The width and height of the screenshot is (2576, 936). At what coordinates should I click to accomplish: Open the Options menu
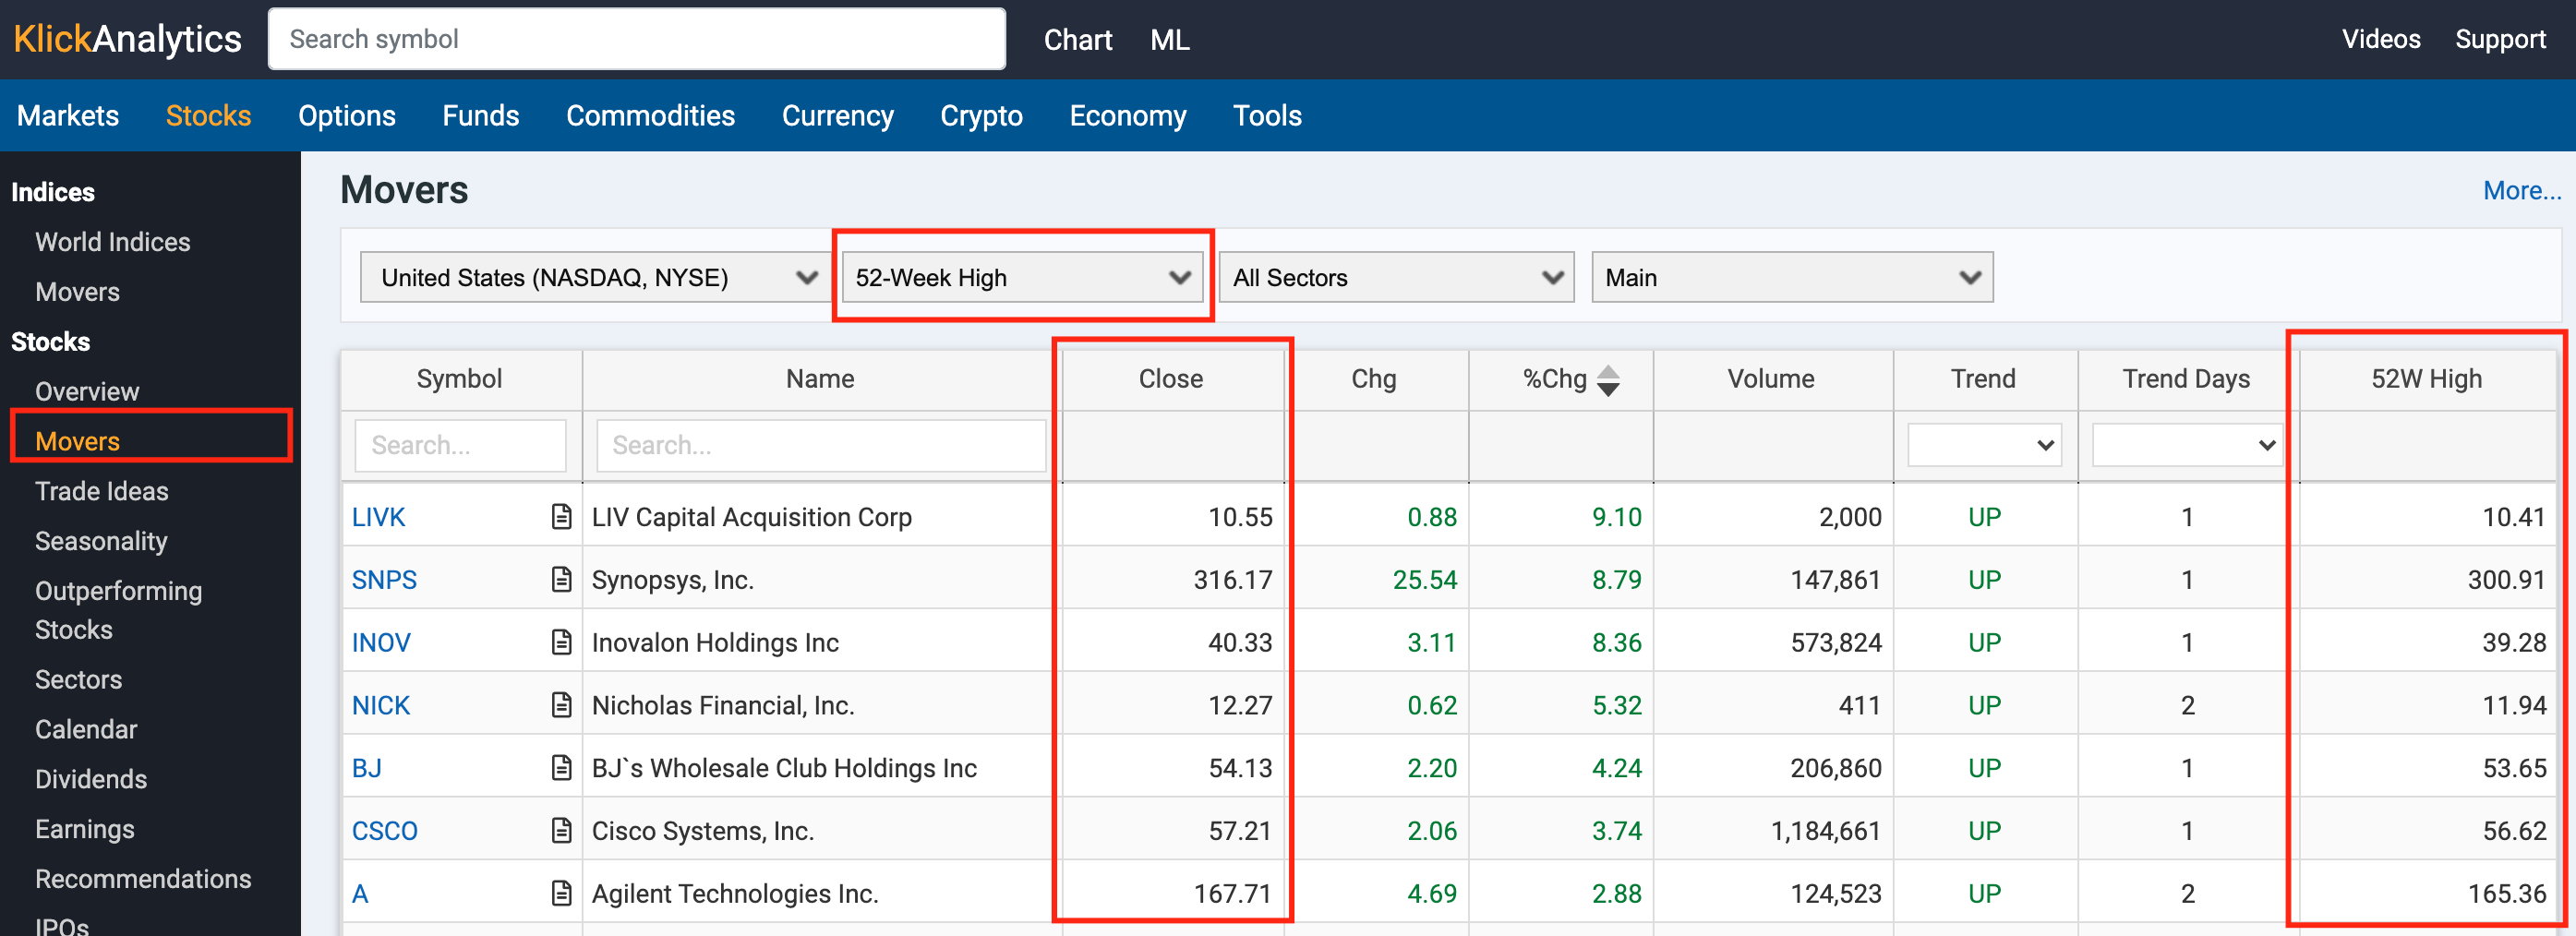(347, 116)
